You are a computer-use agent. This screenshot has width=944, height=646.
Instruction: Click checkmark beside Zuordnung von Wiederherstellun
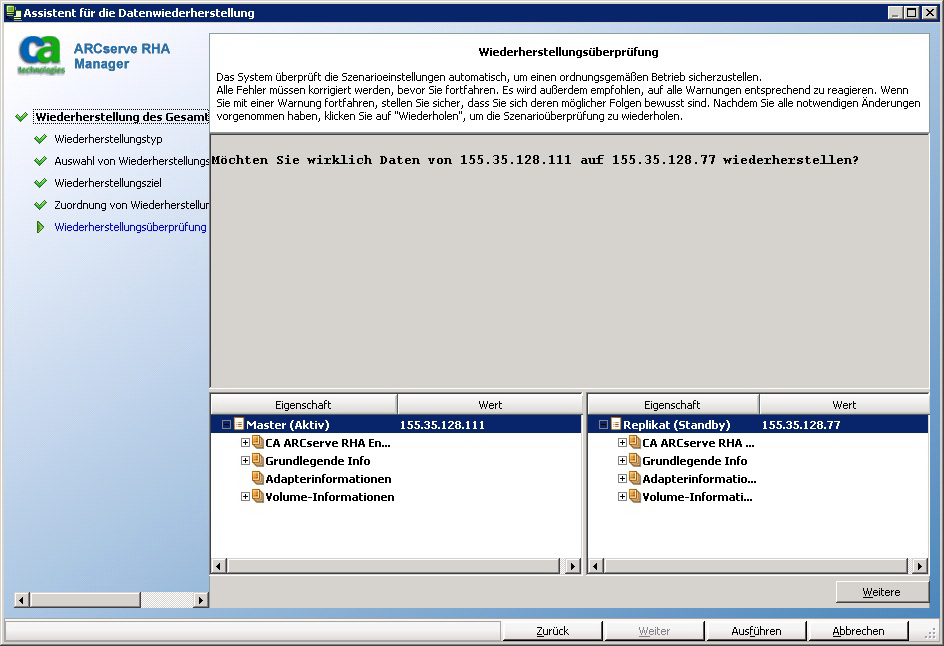[x=40, y=205]
